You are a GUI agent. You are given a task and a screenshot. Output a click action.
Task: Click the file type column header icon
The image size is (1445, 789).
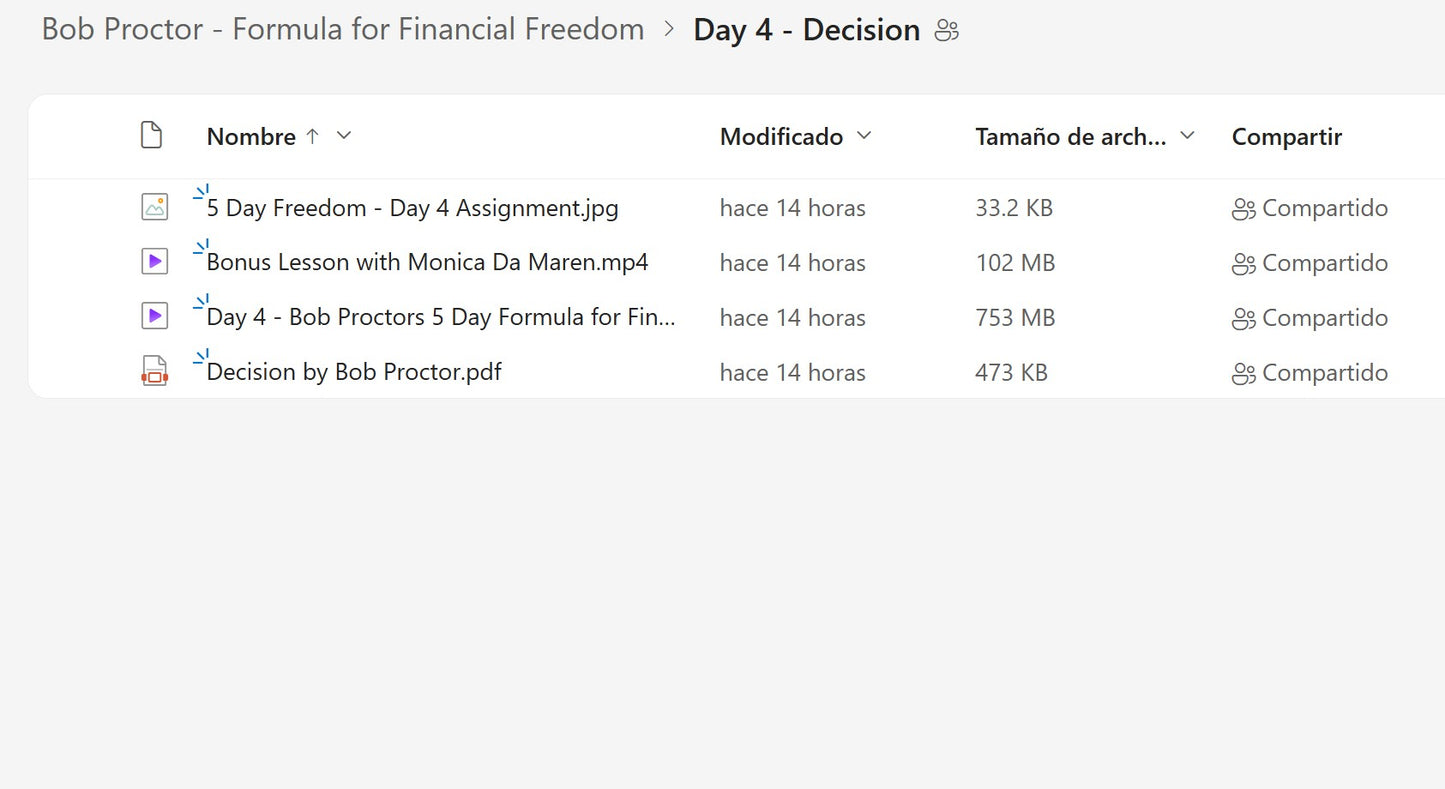[x=151, y=136]
